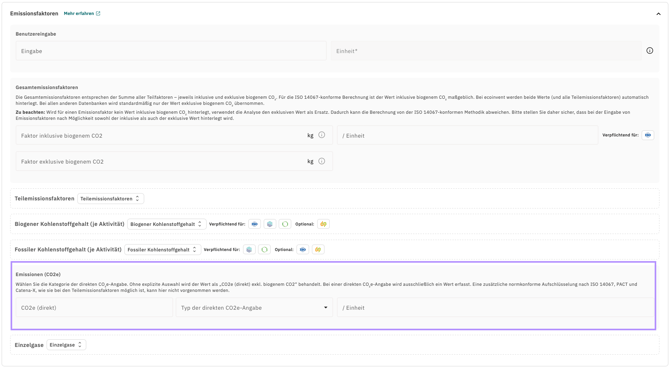Click green circle badge in Fossiler Kohlenstoffgehalt row
Image resolution: width=670 pixels, height=368 pixels.
pyautogui.click(x=264, y=250)
